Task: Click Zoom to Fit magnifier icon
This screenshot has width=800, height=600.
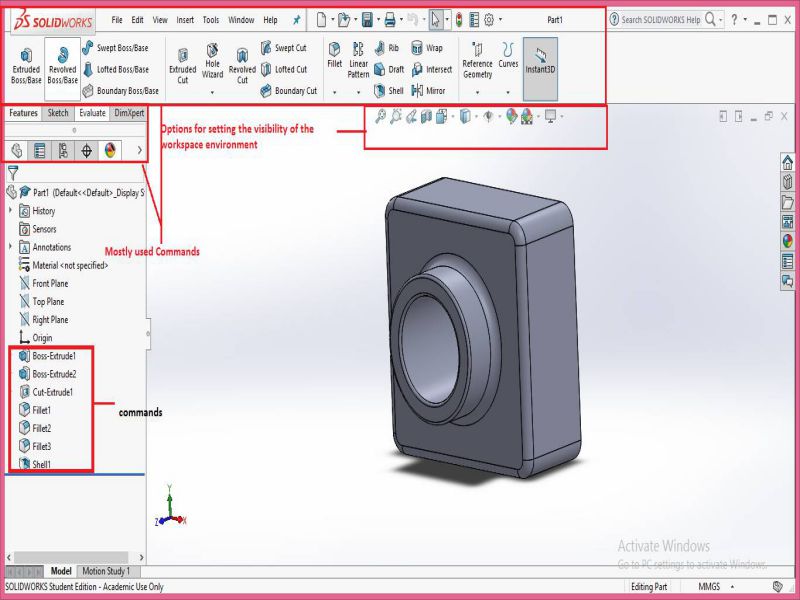Action: (380, 116)
